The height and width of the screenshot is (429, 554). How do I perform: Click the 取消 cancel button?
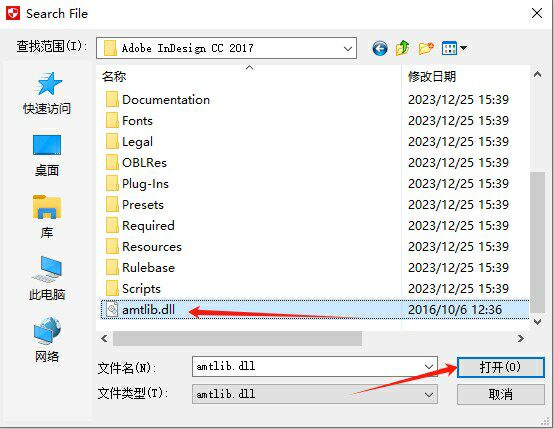[500, 394]
